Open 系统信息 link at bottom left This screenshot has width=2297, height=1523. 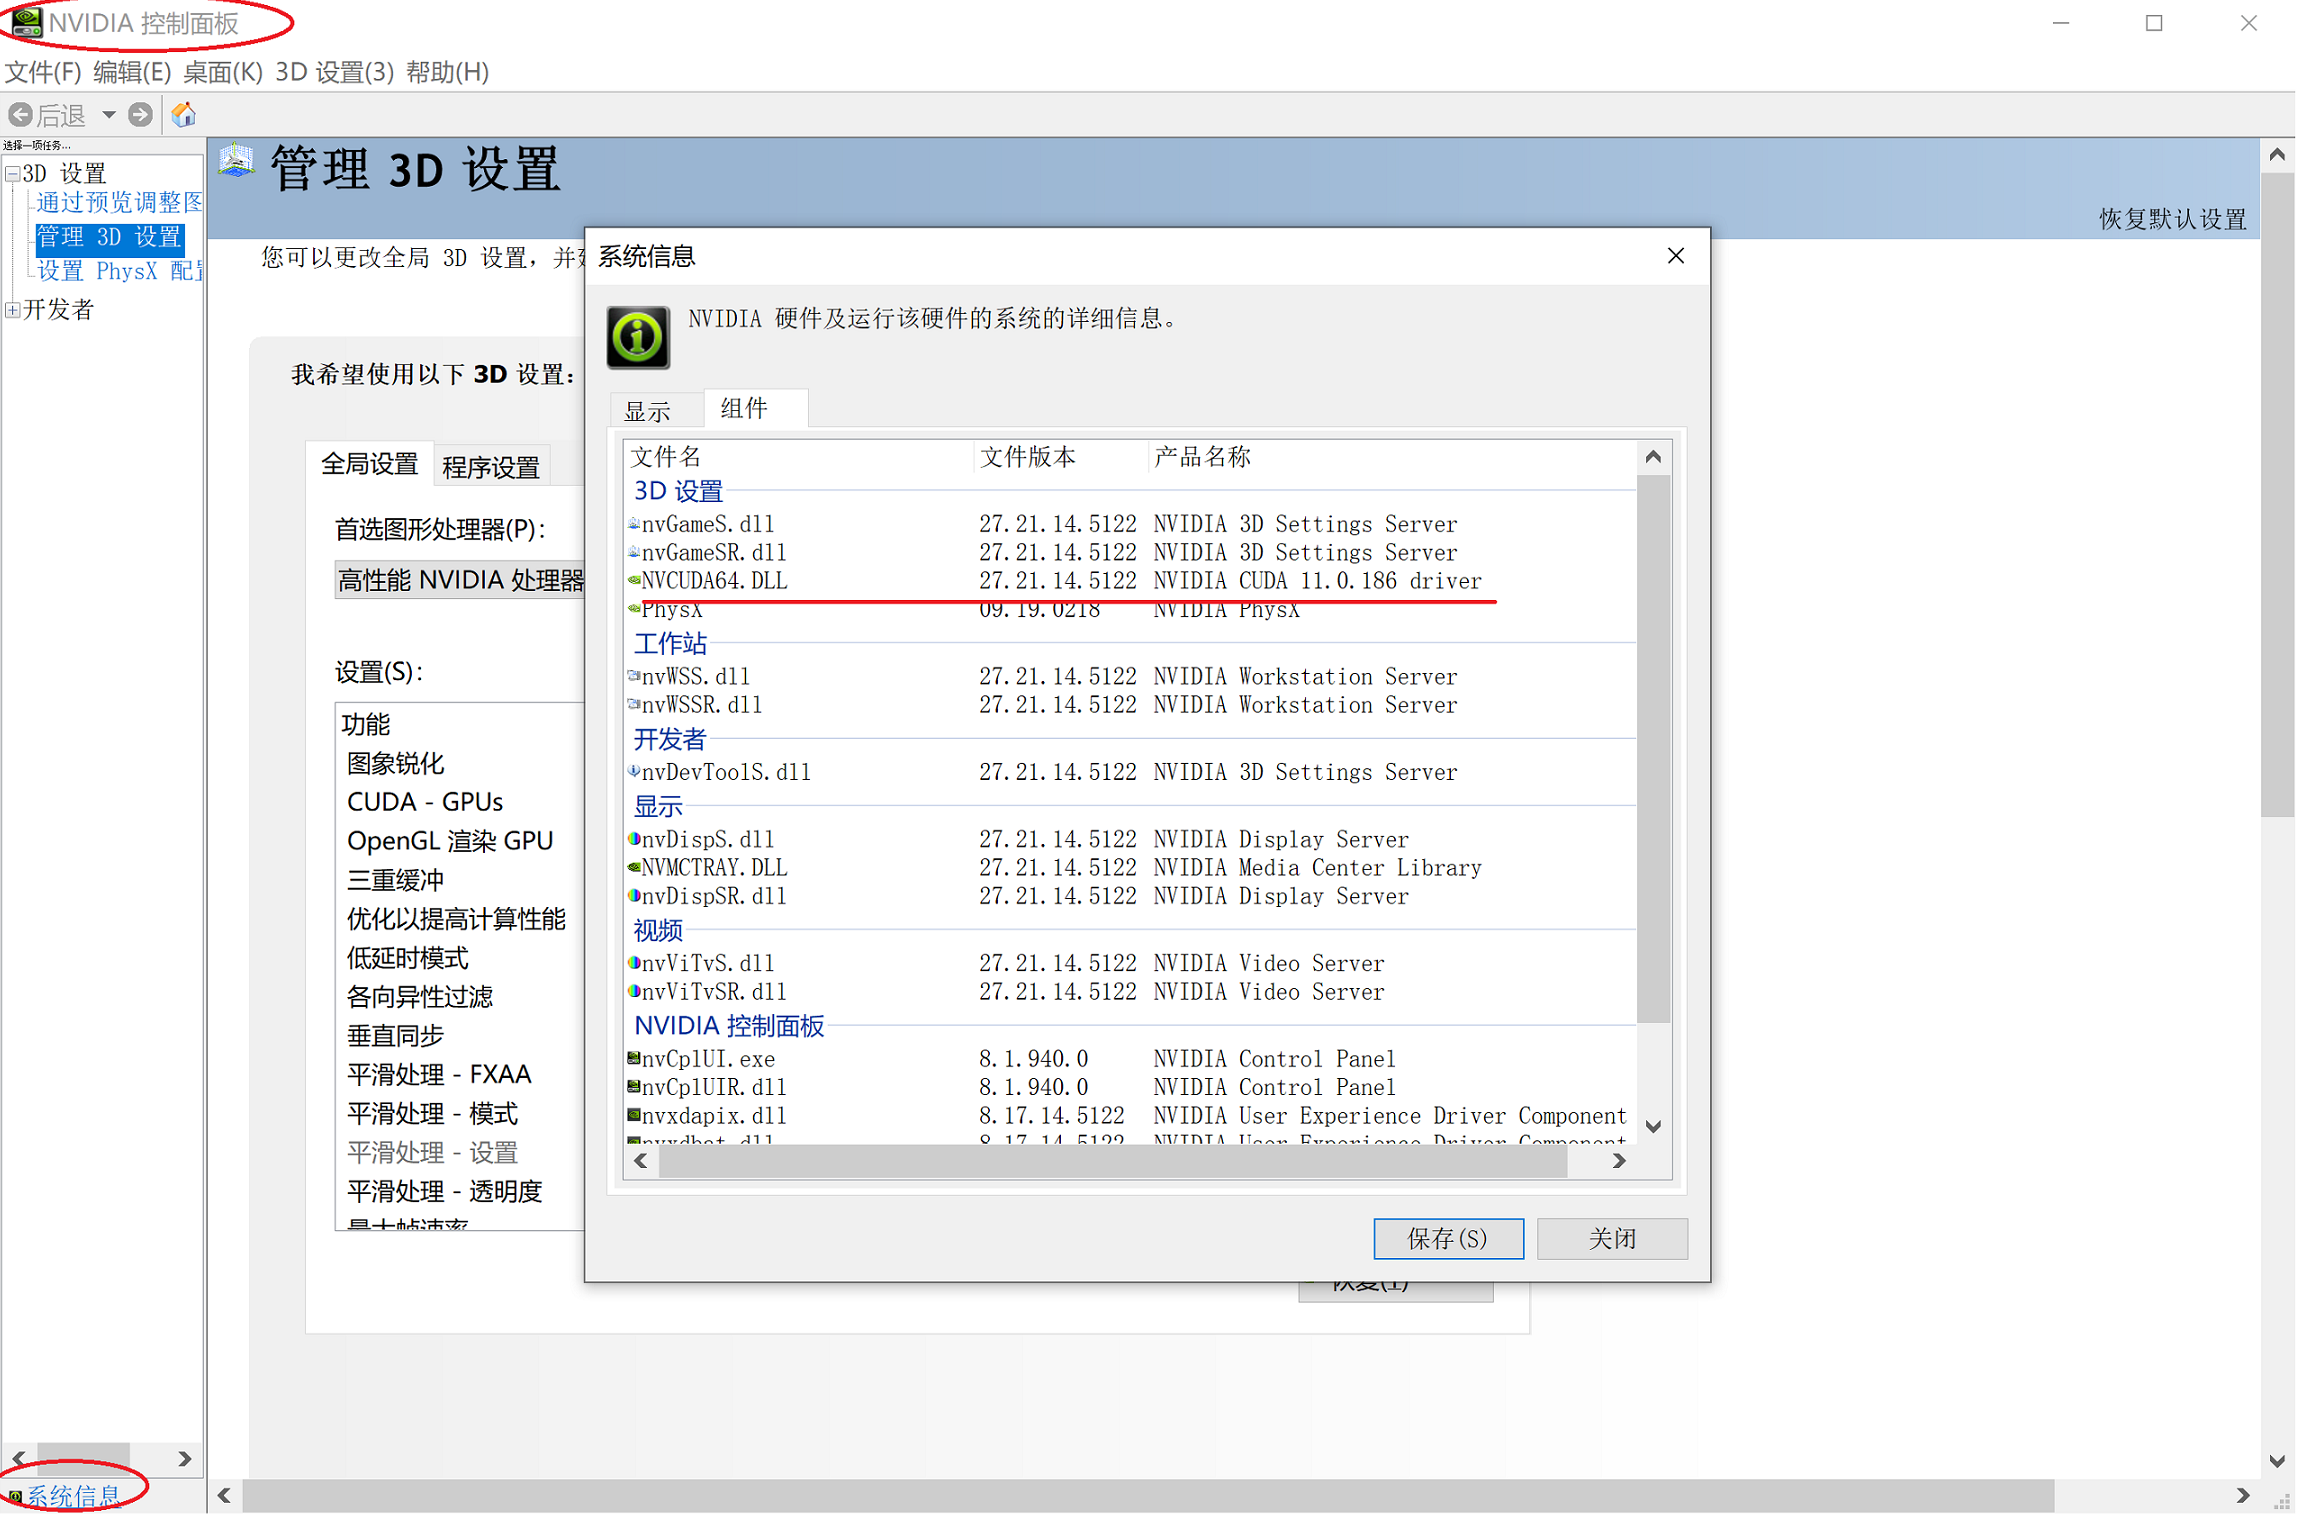click(x=74, y=1496)
